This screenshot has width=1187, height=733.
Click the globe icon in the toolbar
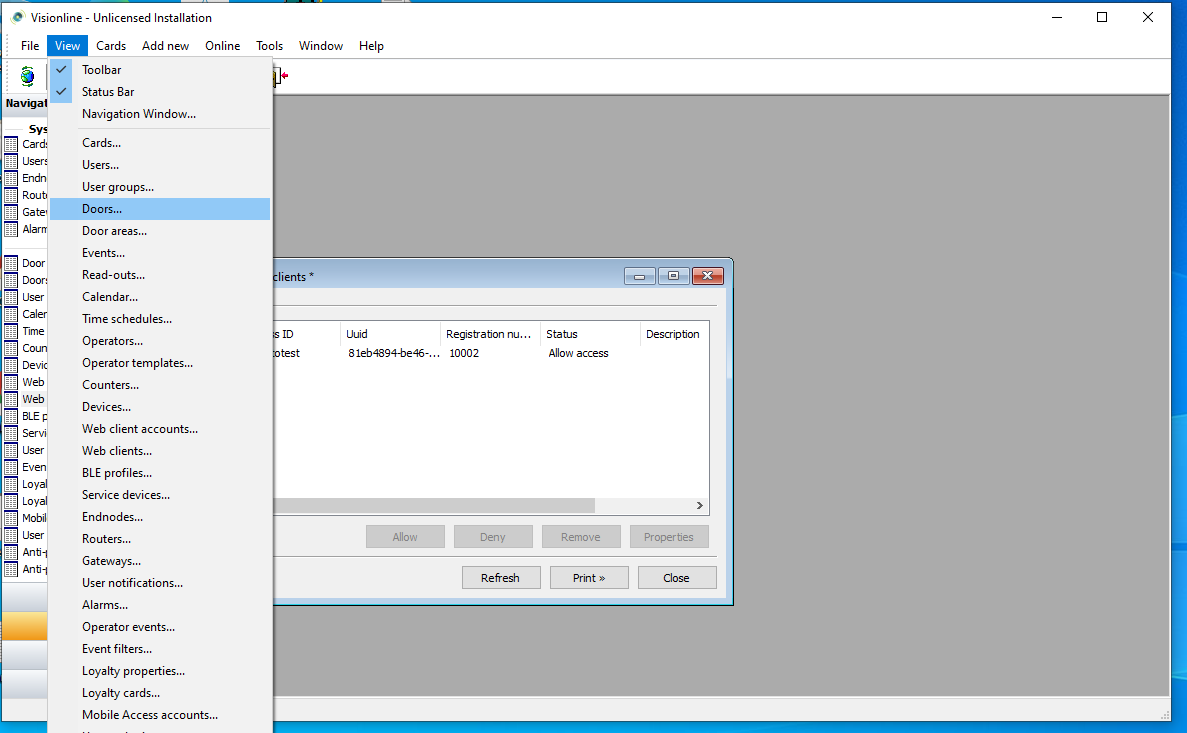point(27,76)
